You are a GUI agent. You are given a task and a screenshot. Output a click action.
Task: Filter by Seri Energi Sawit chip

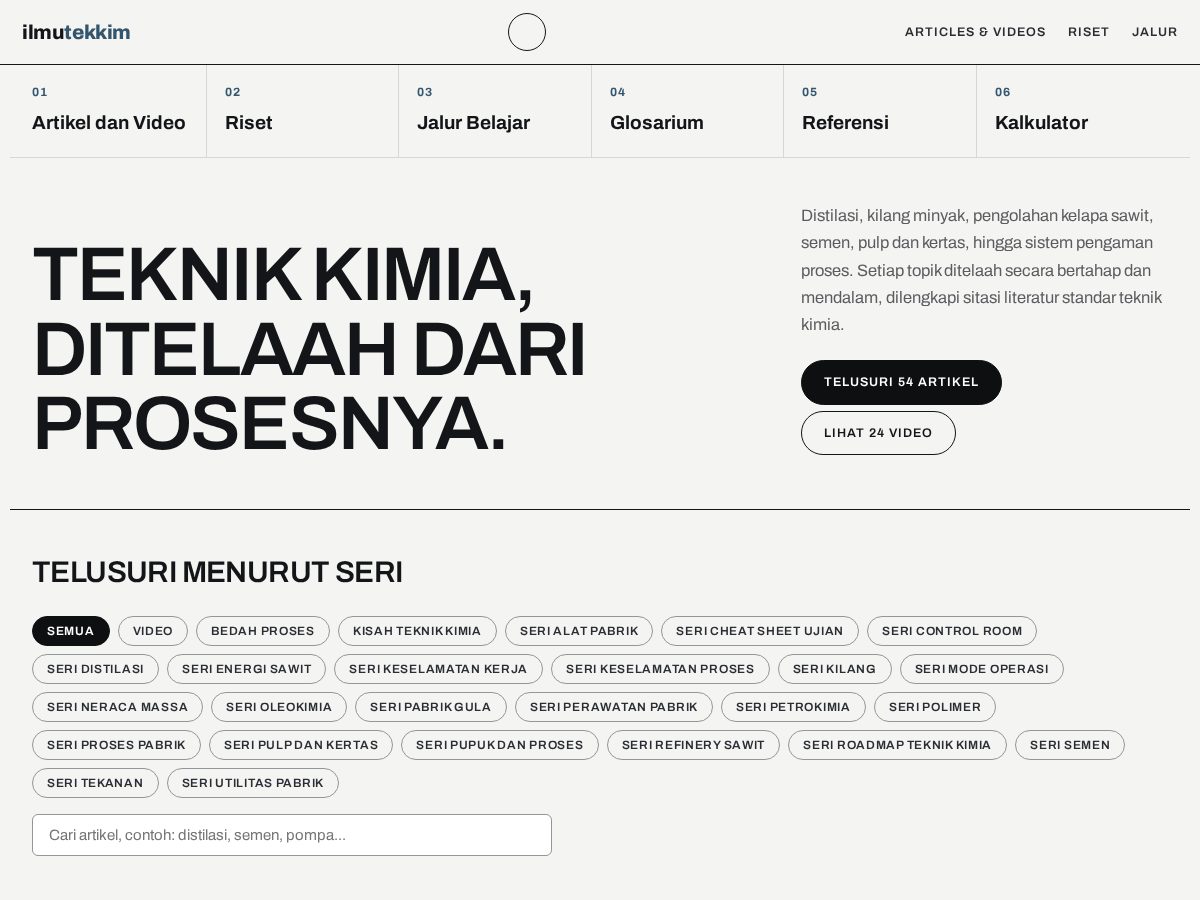247,669
